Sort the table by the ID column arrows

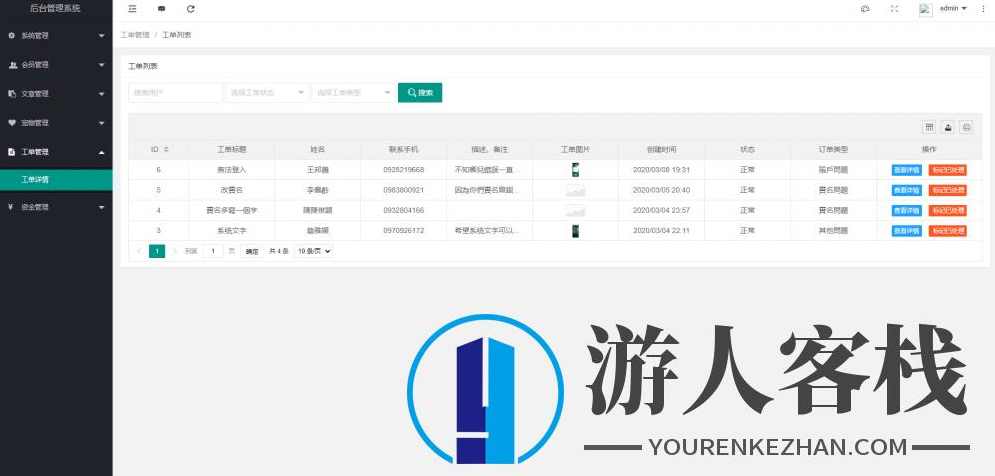pos(166,149)
